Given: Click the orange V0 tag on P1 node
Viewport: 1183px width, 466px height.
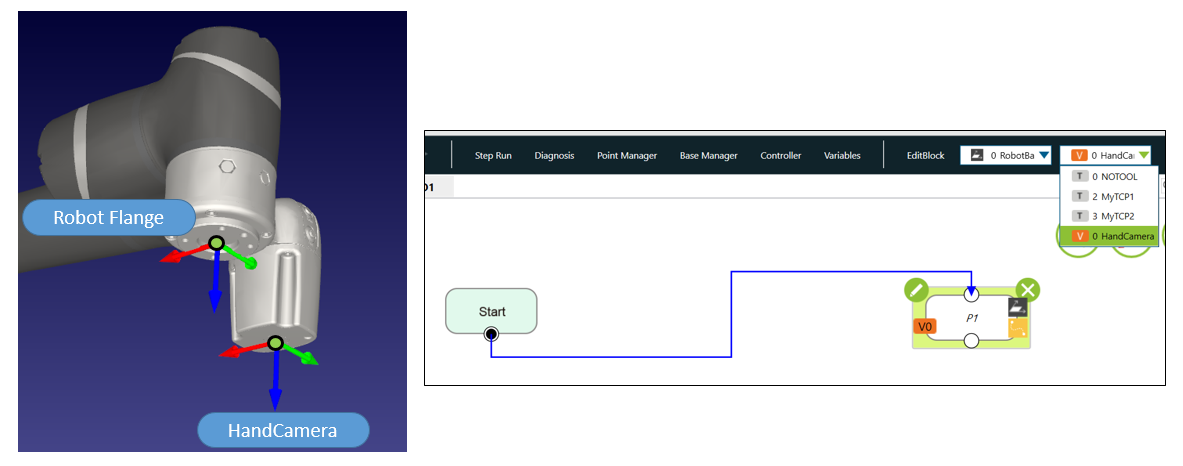Looking at the screenshot, I should [925, 326].
